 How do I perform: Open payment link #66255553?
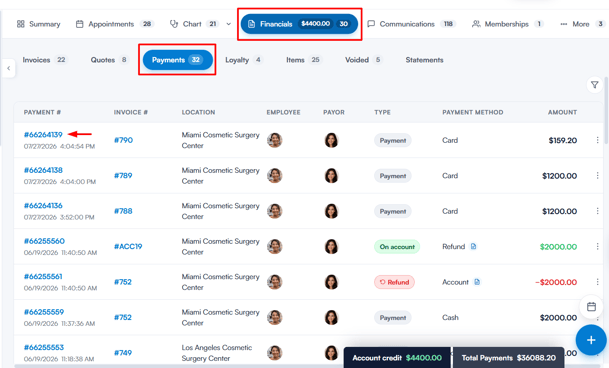click(44, 347)
